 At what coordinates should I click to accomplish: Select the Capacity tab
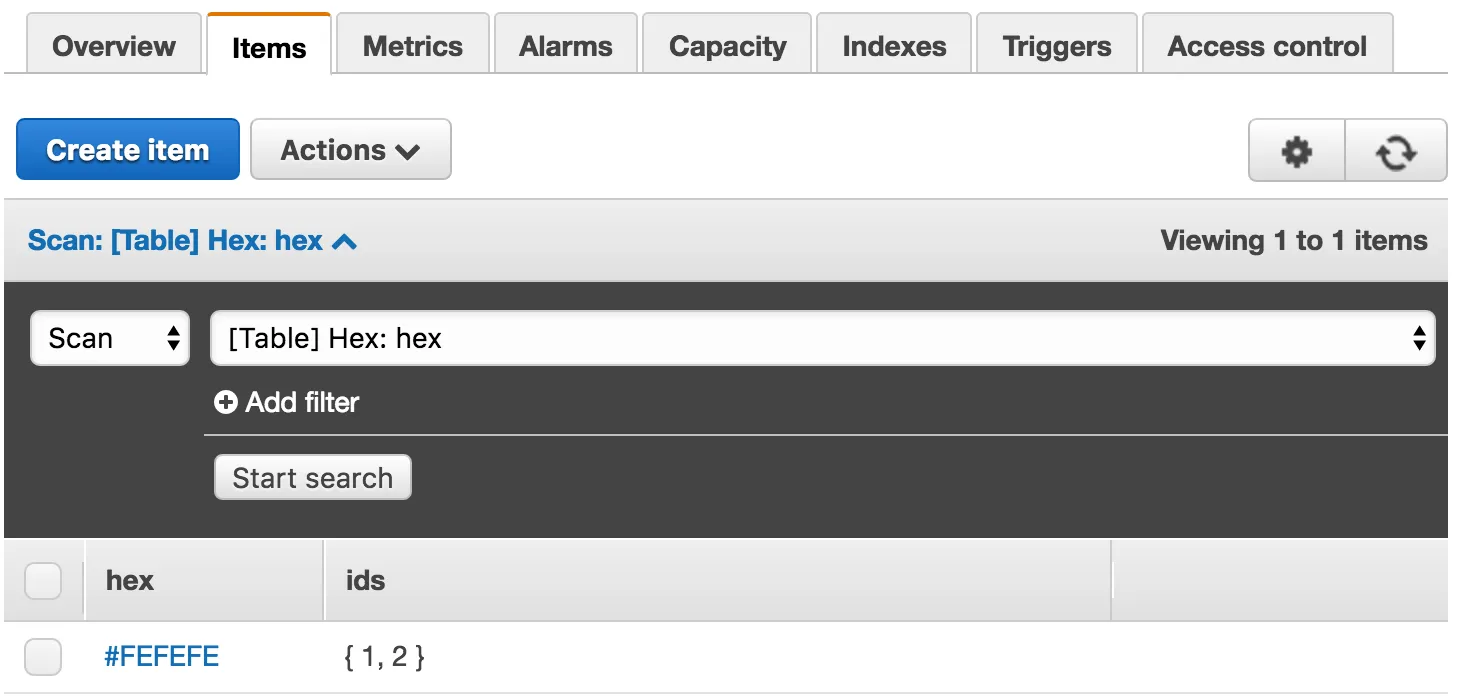727,46
